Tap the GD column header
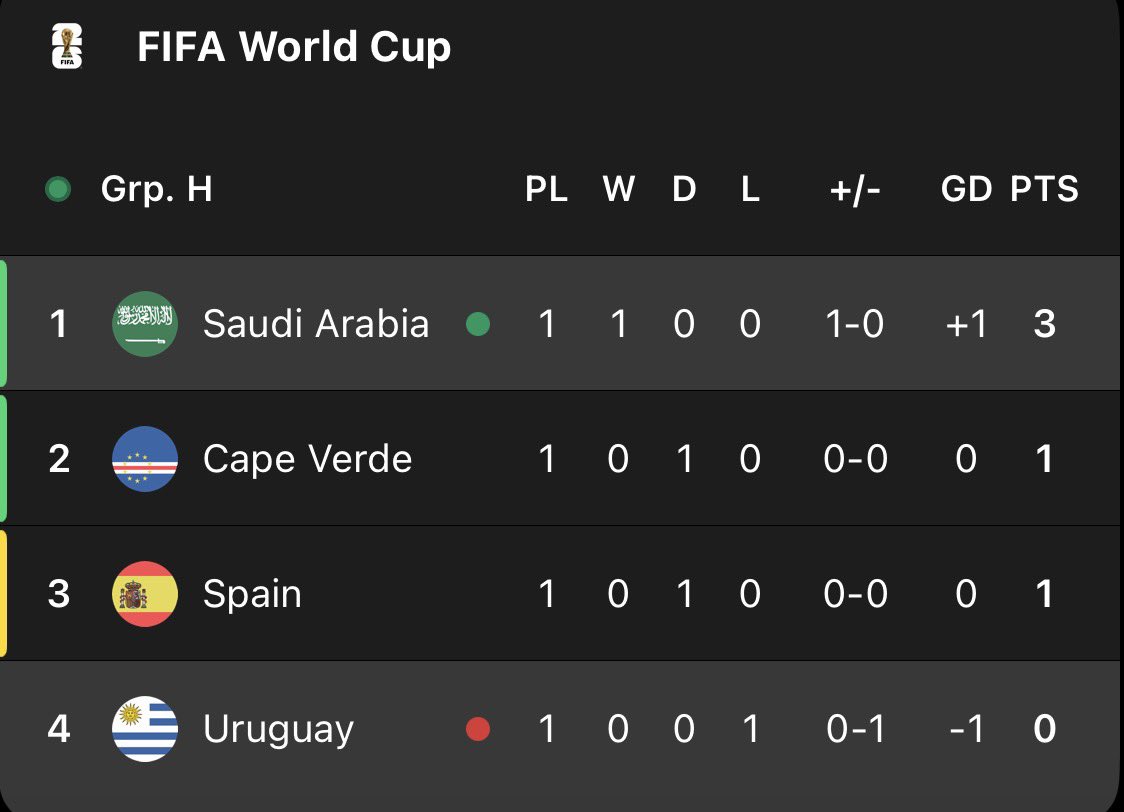 click(966, 189)
